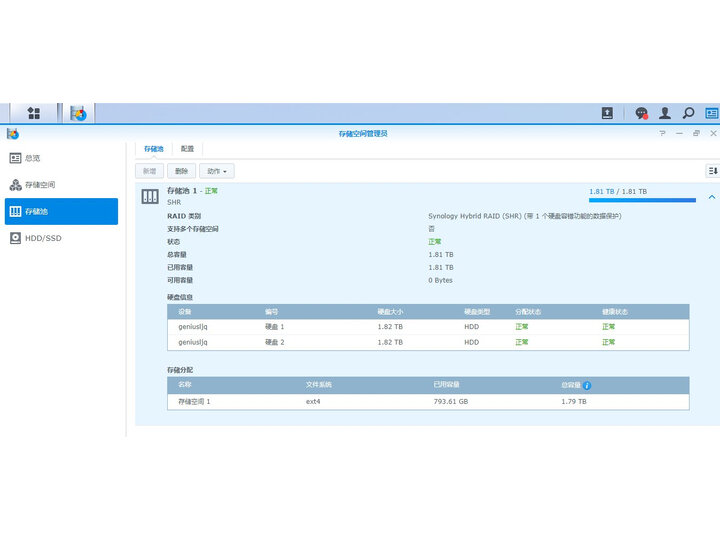Open the notifications chat bubble icon
Viewport: 720px width, 540px height.
pos(641,114)
